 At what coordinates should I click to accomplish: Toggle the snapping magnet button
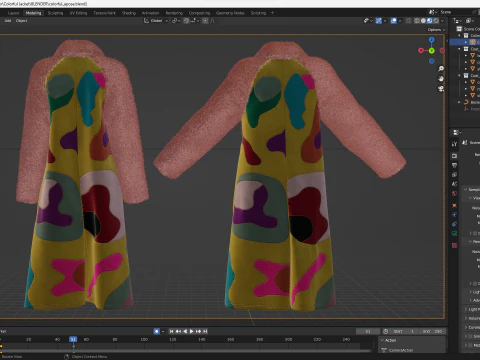click(x=186, y=21)
